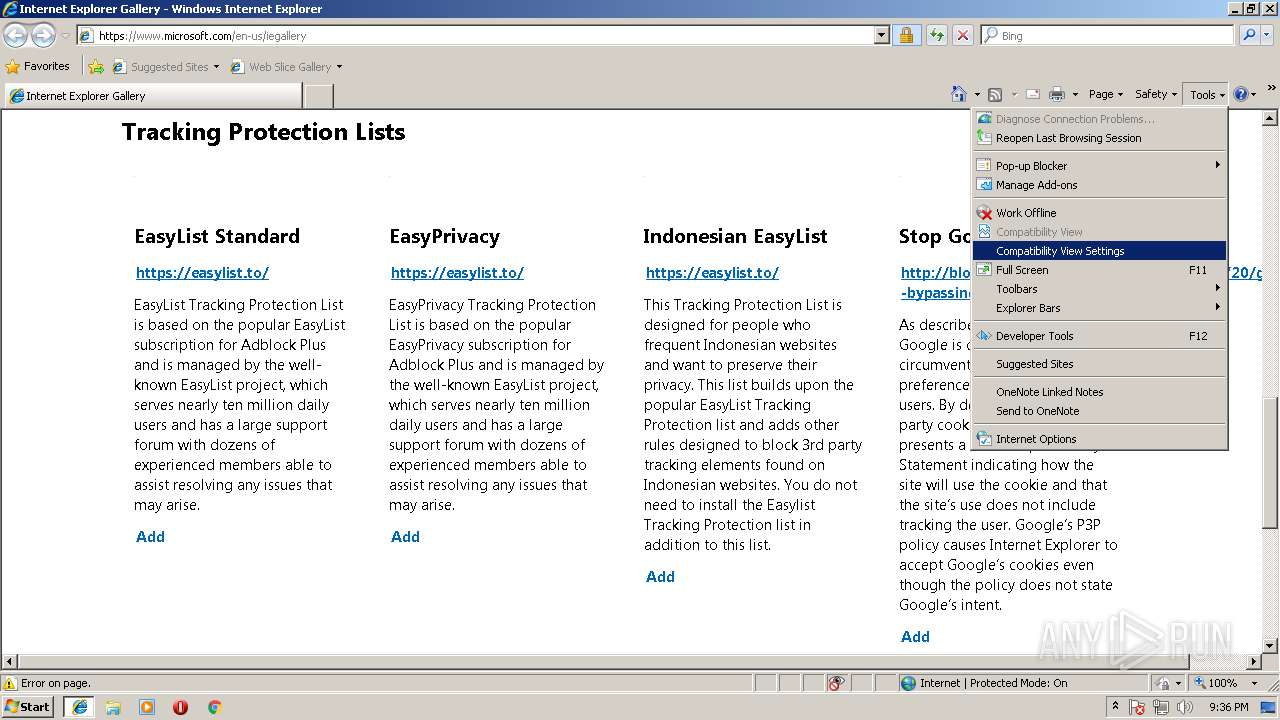Go to the Home page icon
Image resolution: width=1280 pixels, height=720 pixels.
pyautogui.click(x=959, y=94)
